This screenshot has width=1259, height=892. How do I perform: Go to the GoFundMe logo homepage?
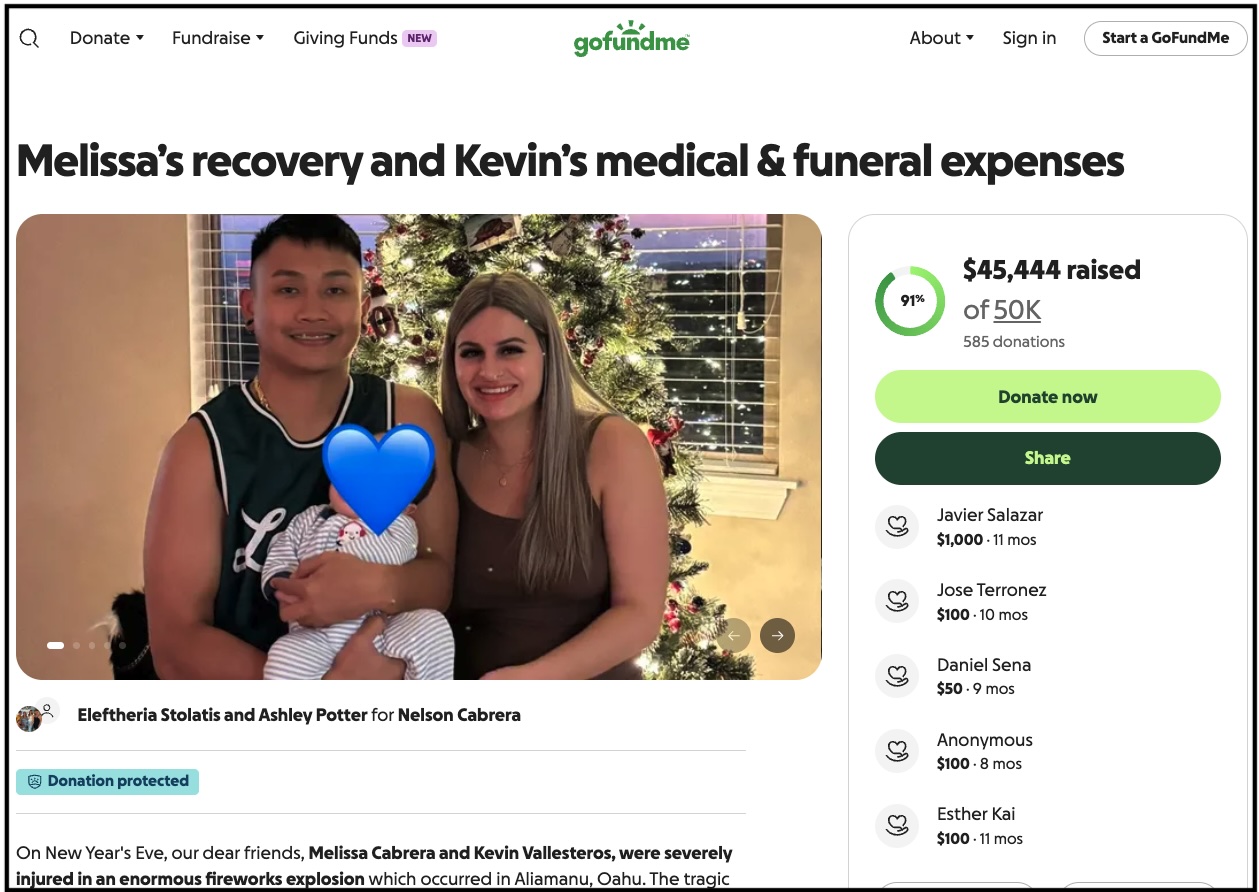pos(631,38)
